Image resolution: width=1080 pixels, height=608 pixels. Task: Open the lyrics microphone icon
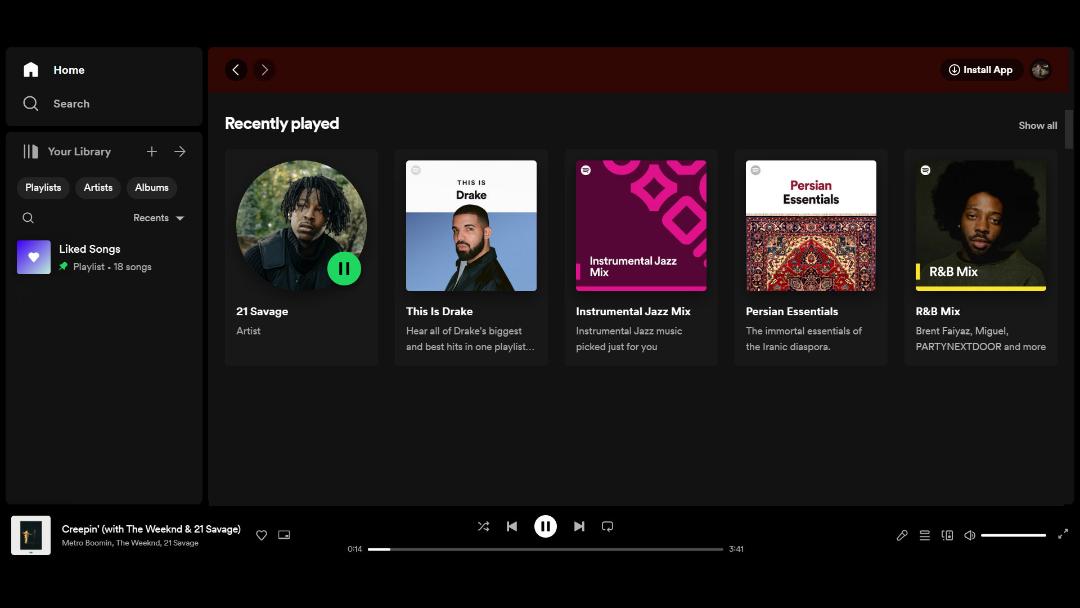click(x=902, y=535)
